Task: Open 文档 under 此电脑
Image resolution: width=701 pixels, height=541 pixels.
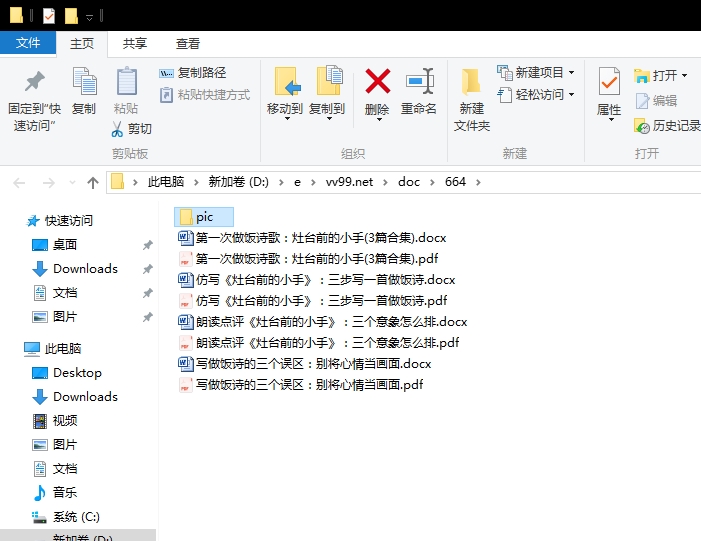Action: pos(54,469)
